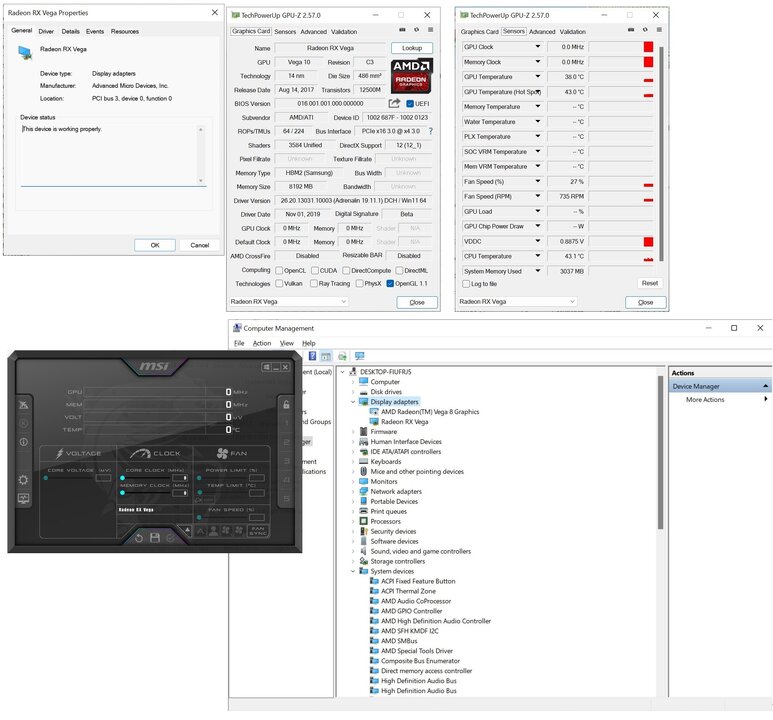The width and height of the screenshot is (773, 720).
Task: Click the Core Clock slider handle
Action: click(123, 478)
